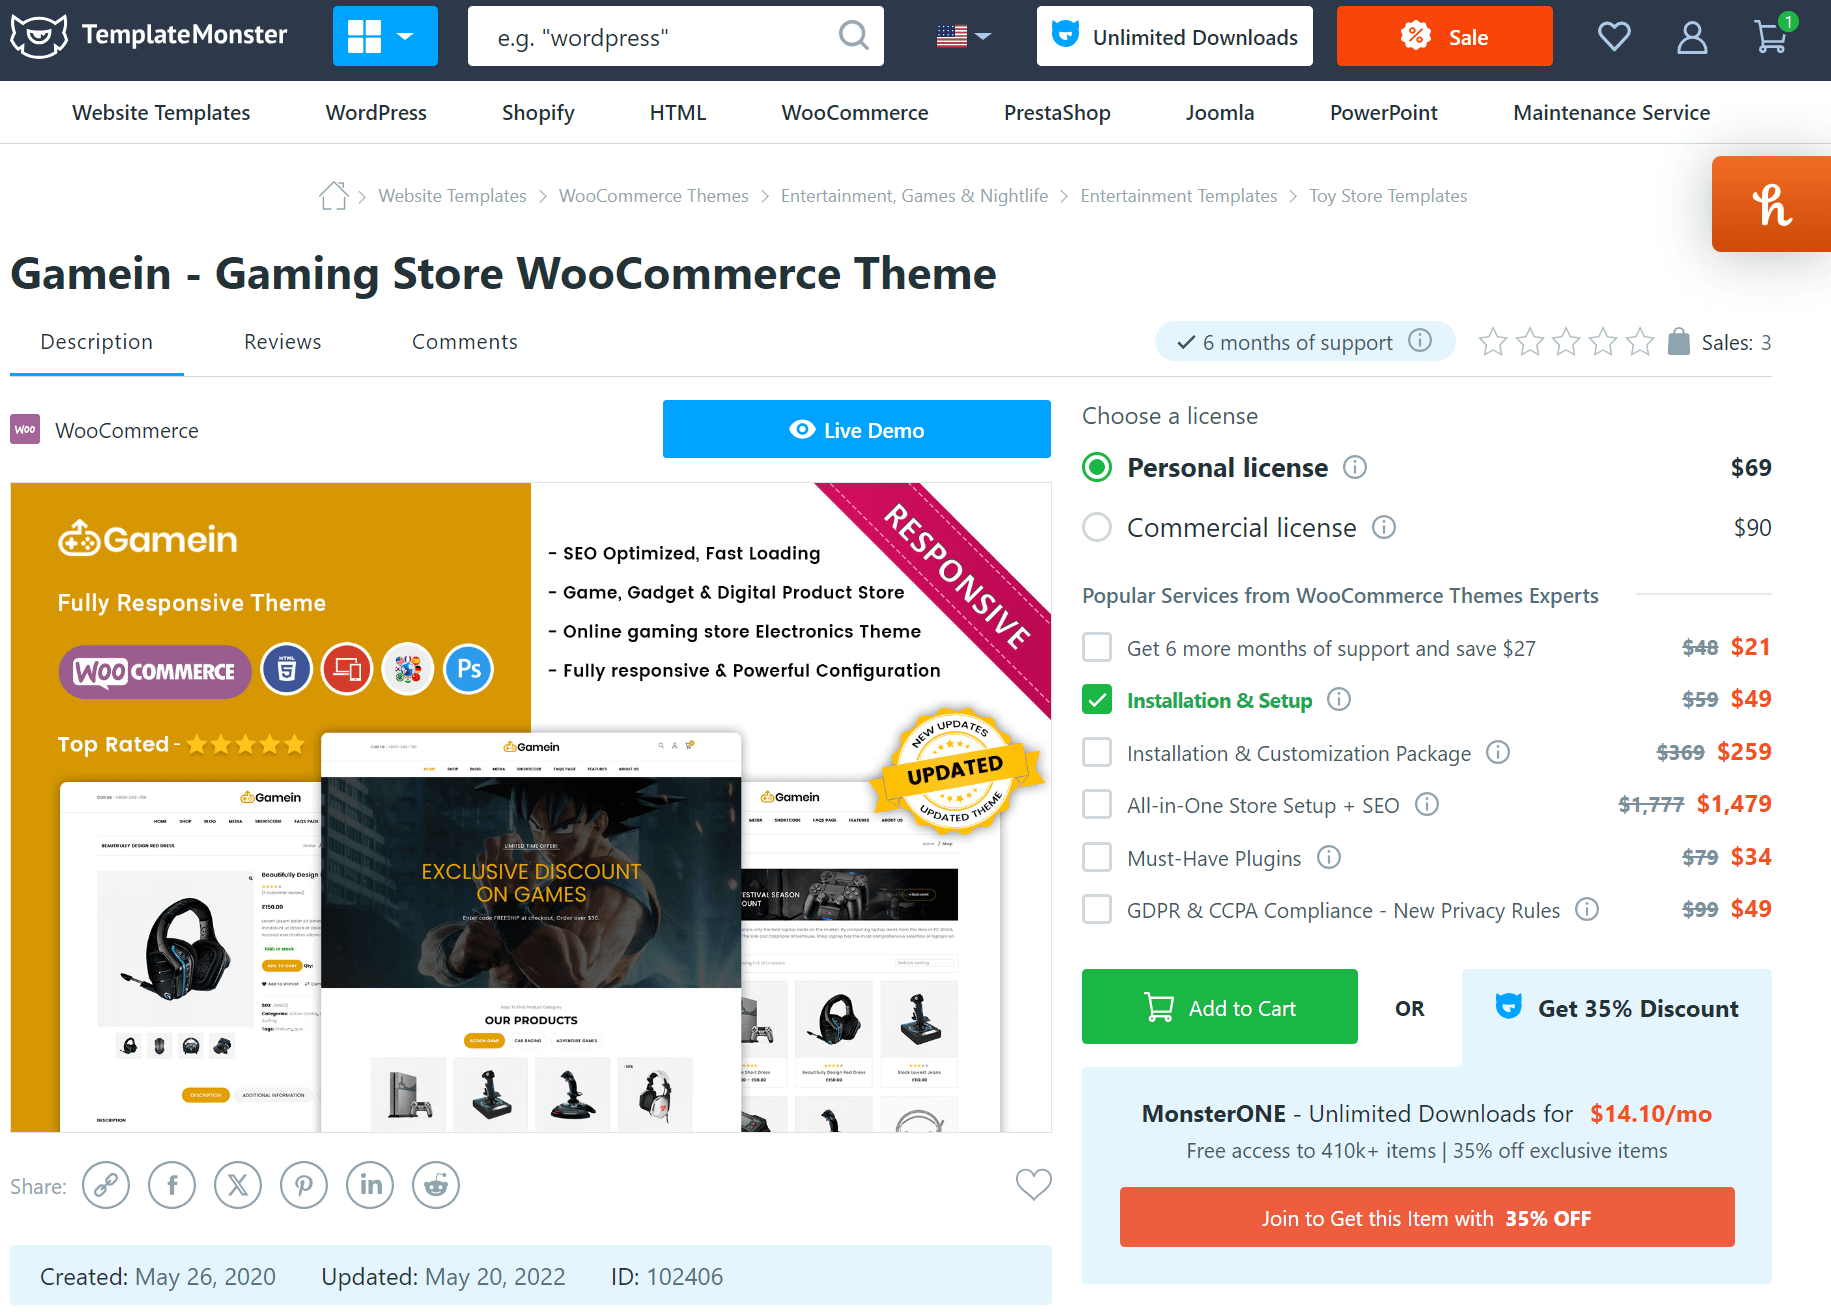Open PrestaShop menu item
This screenshot has height=1312, width=1831.
(1057, 113)
